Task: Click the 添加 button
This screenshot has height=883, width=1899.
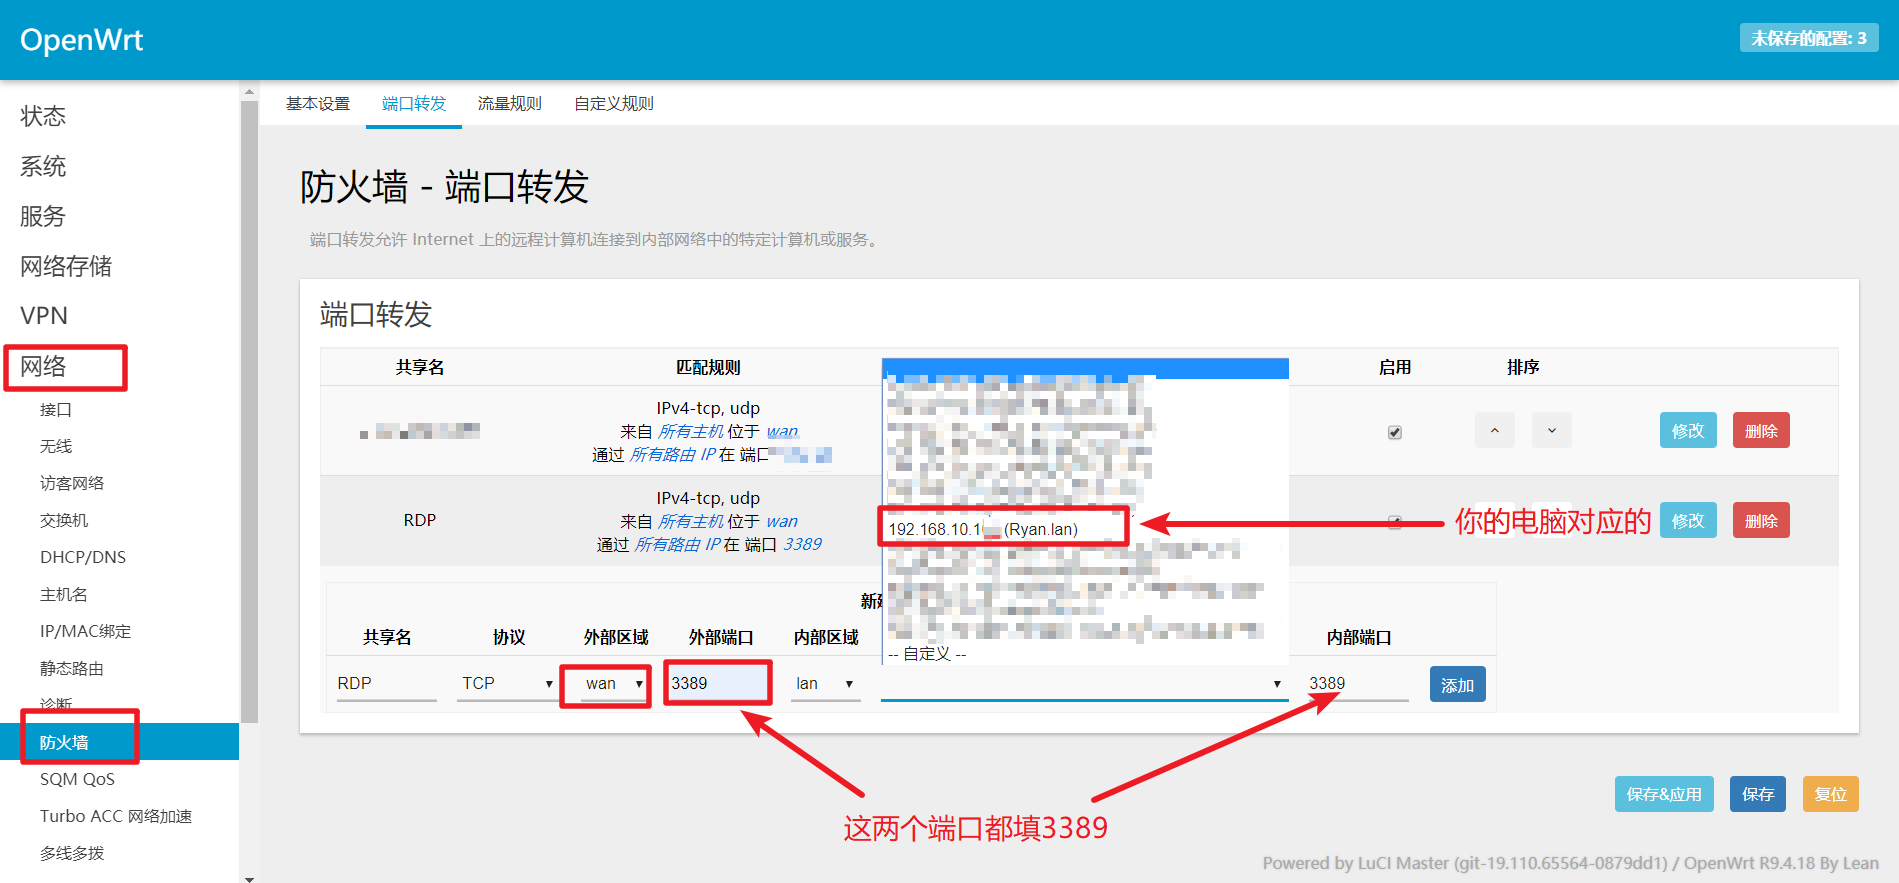Action: 1457,685
